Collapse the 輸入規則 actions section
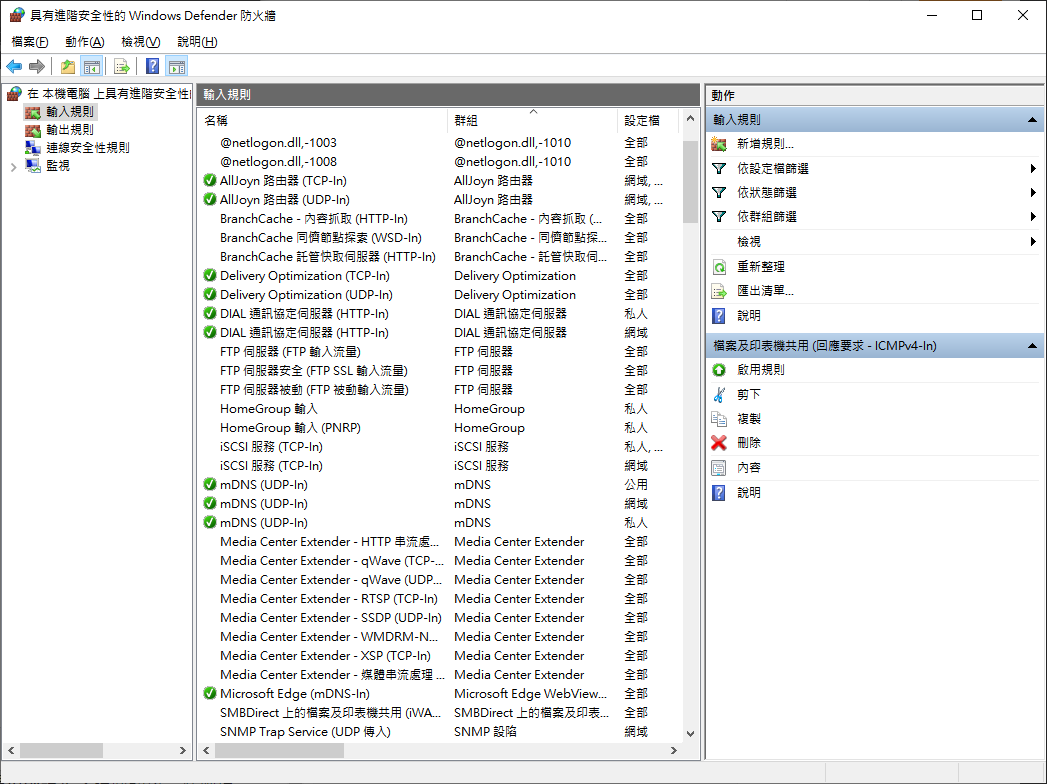This screenshot has width=1047, height=784. [x=1032, y=120]
